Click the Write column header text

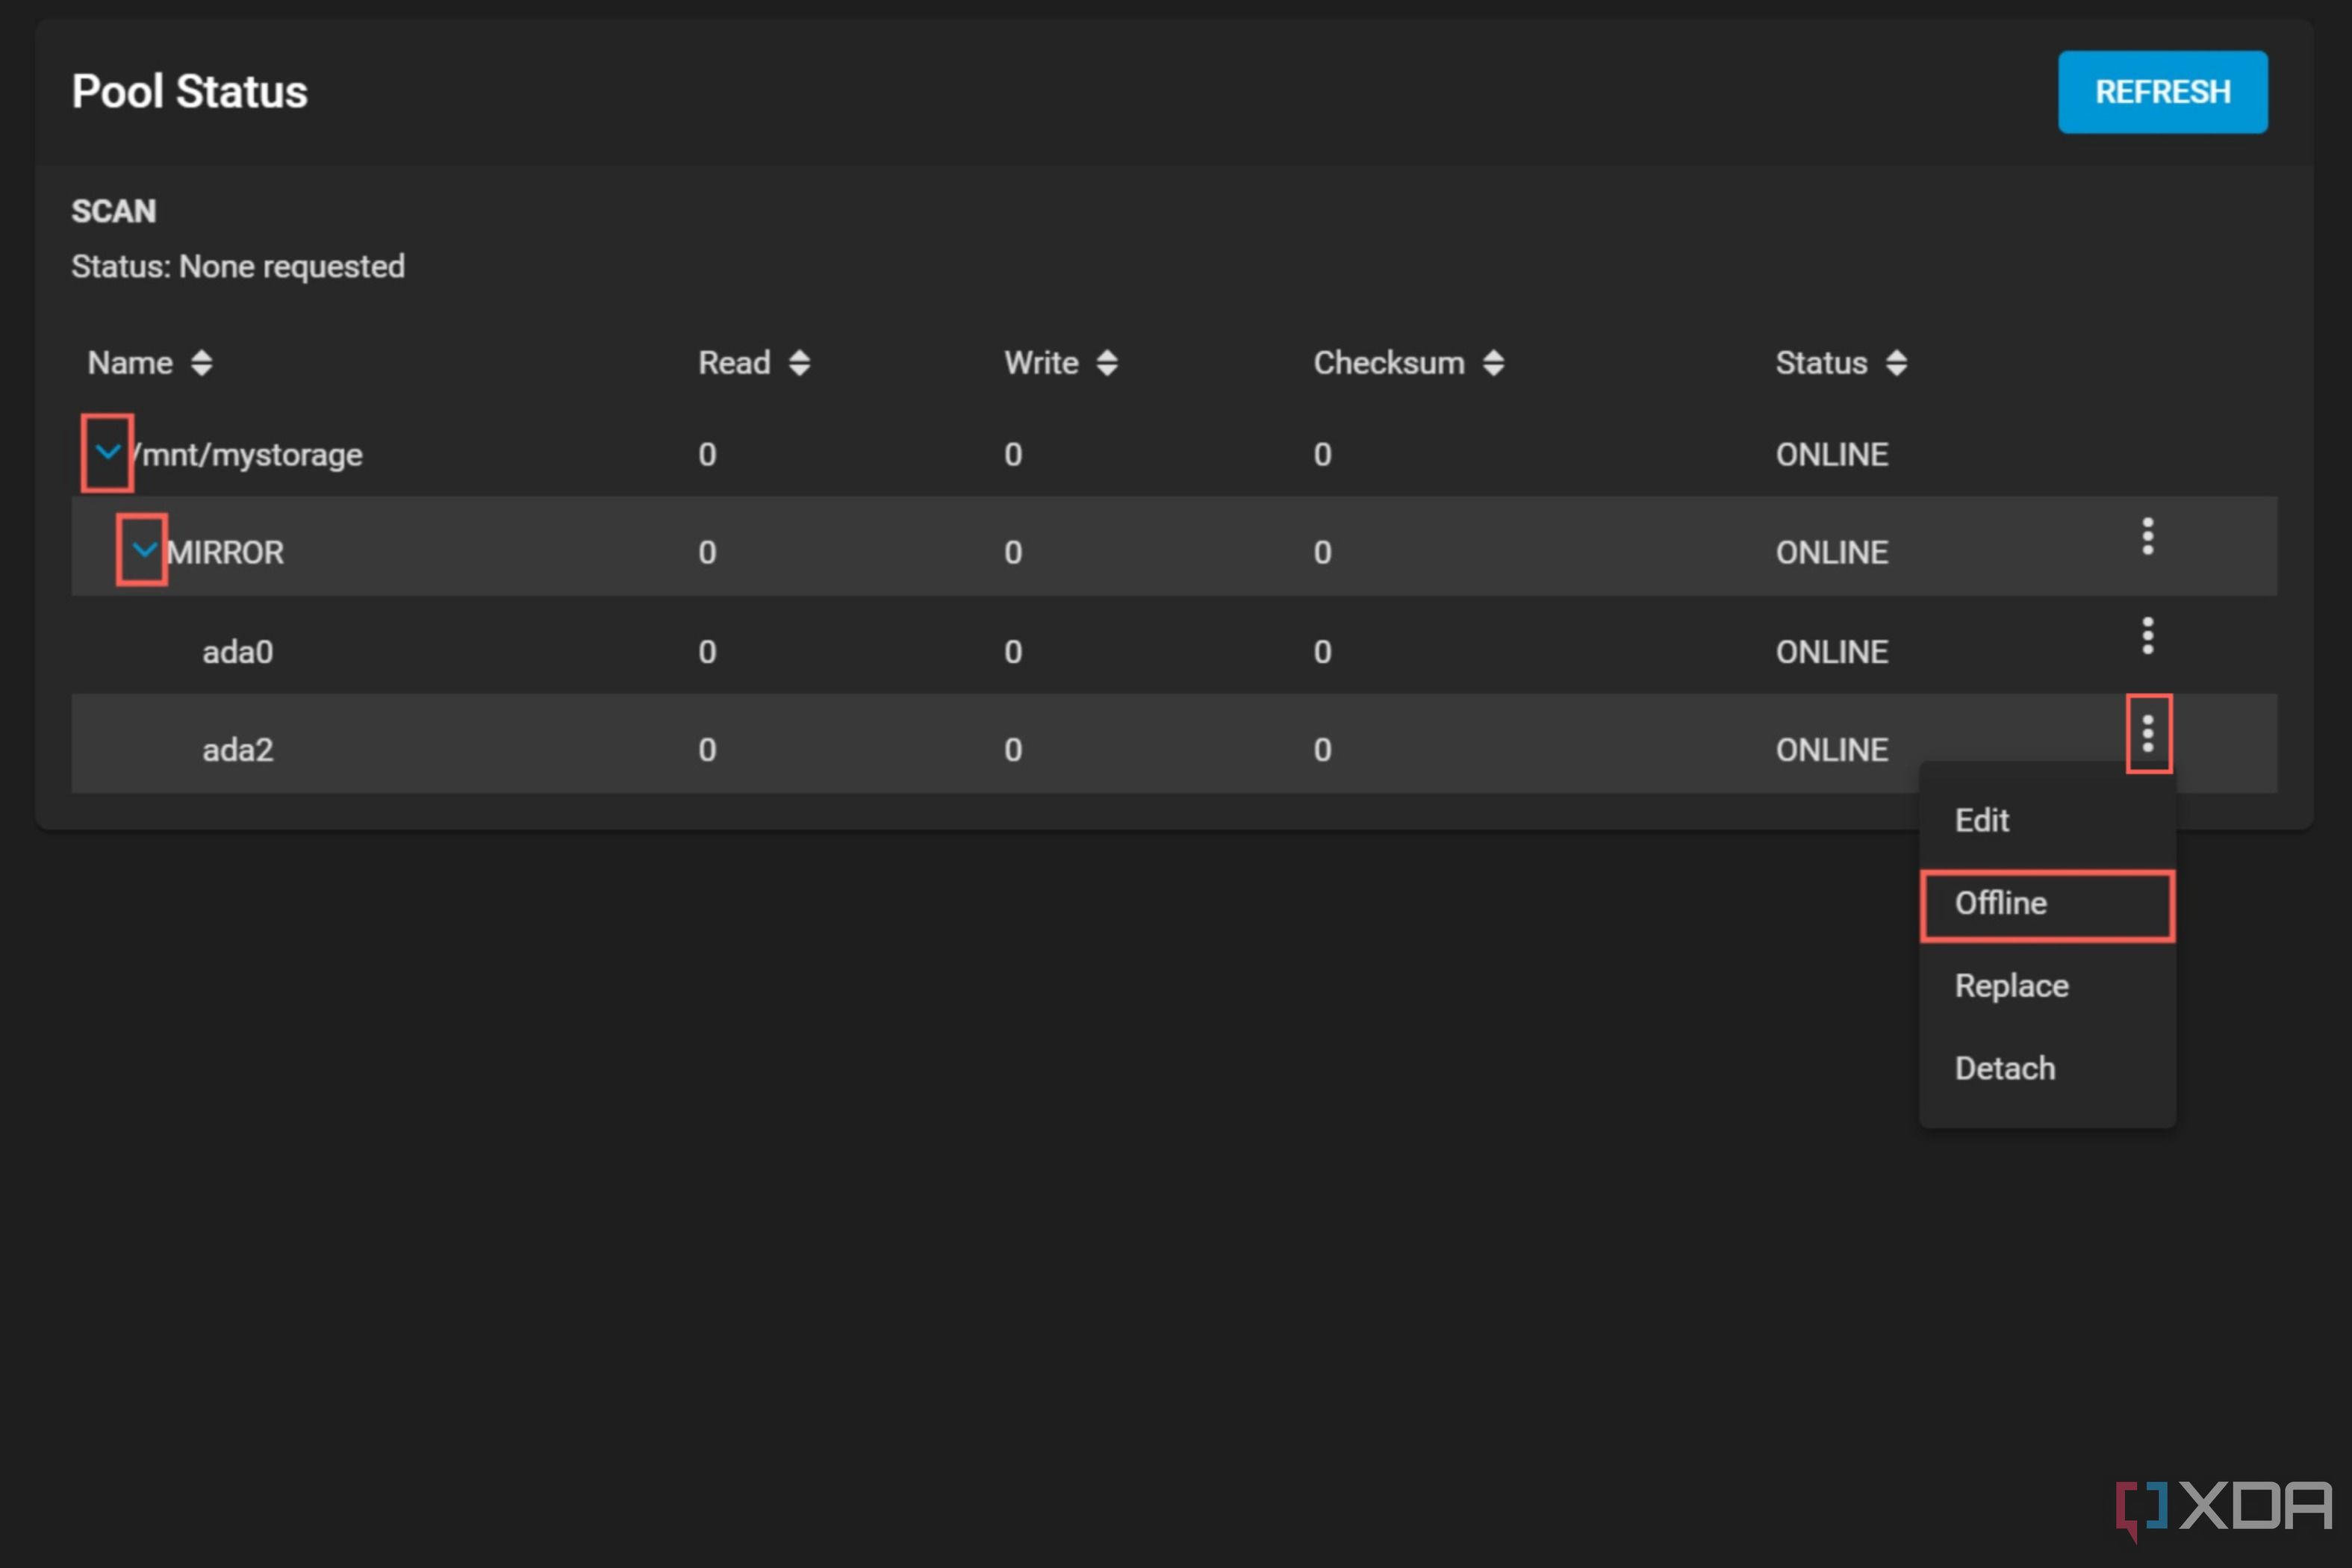tap(1041, 363)
